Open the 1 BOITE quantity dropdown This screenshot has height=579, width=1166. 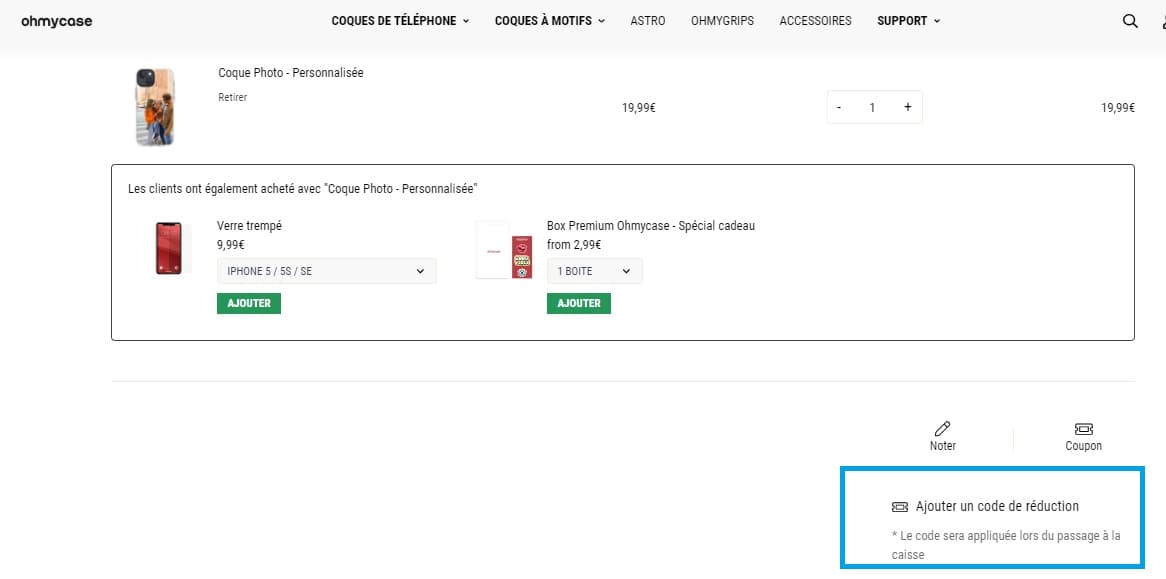tap(594, 270)
